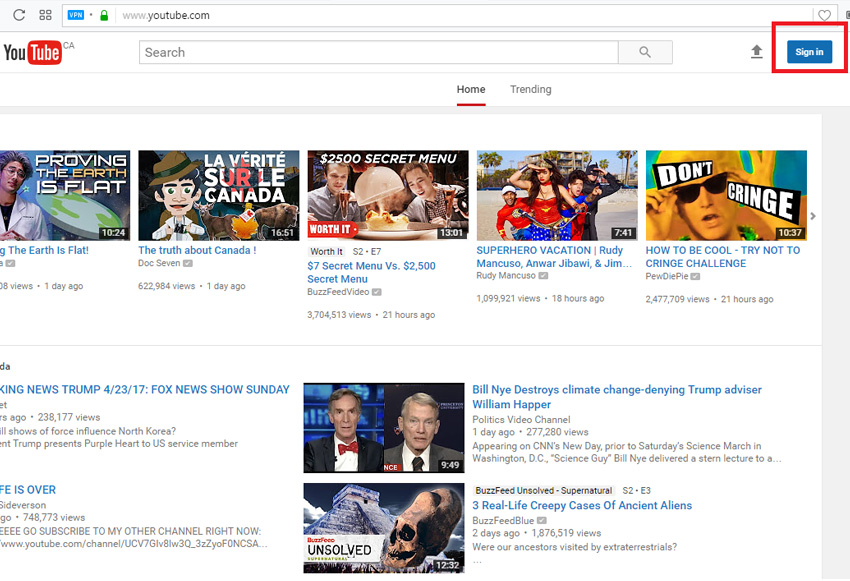Open the Bill Nye video thumbnail
The height and width of the screenshot is (581, 850).
384,428
